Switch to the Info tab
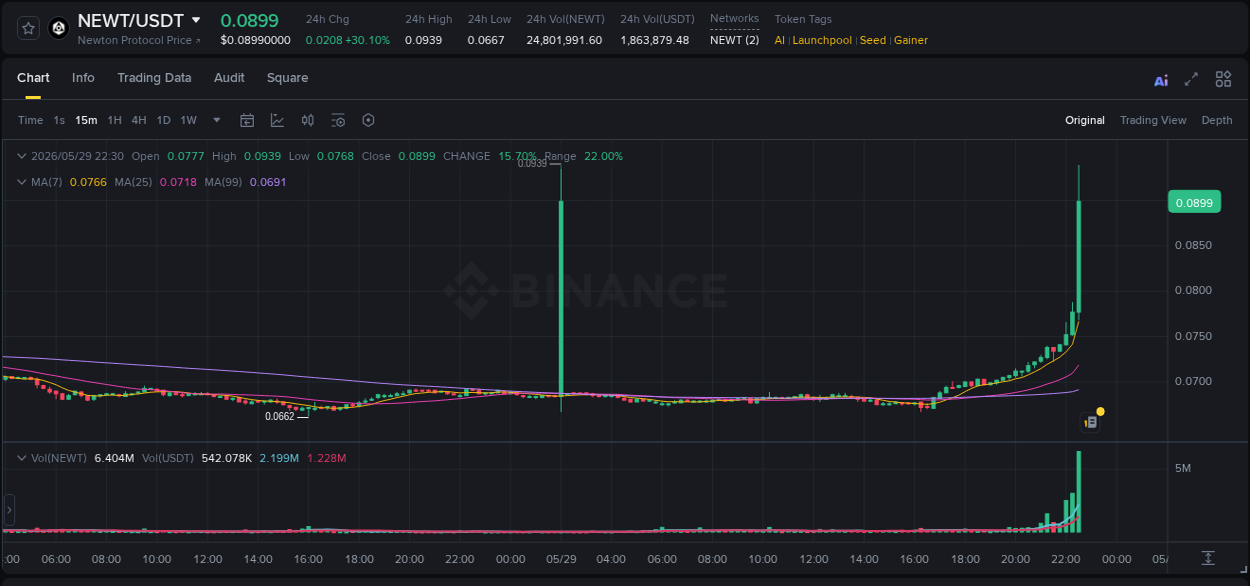 click(x=83, y=78)
